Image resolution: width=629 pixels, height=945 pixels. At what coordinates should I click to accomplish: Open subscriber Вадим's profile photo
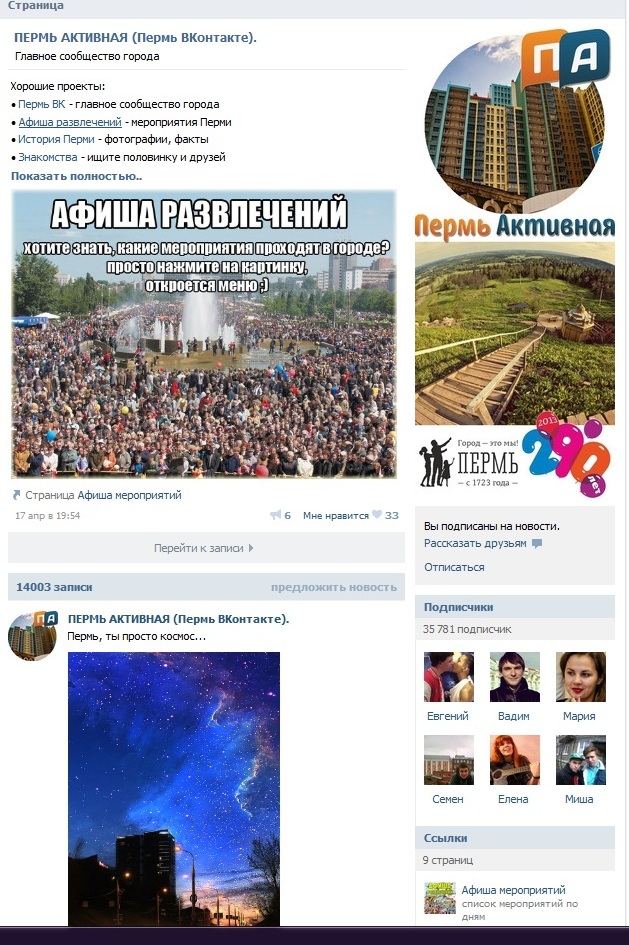point(515,677)
